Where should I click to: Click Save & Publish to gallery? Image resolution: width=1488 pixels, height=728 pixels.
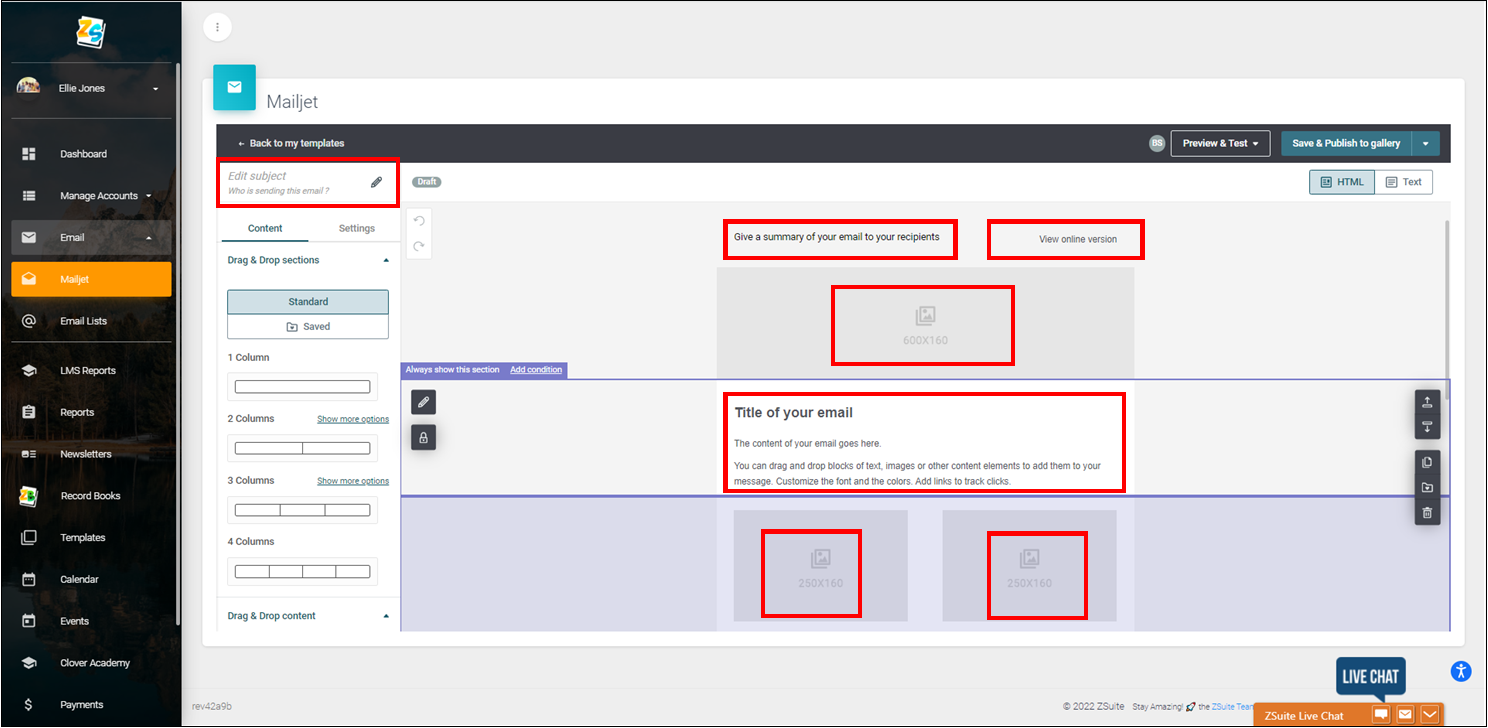(x=1346, y=143)
